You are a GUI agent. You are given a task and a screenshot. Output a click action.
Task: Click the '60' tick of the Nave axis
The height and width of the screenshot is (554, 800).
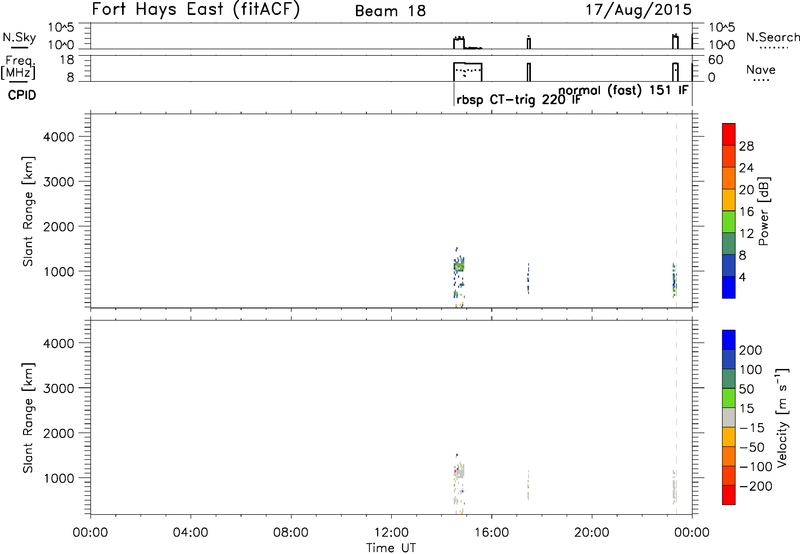tap(715, 60)
